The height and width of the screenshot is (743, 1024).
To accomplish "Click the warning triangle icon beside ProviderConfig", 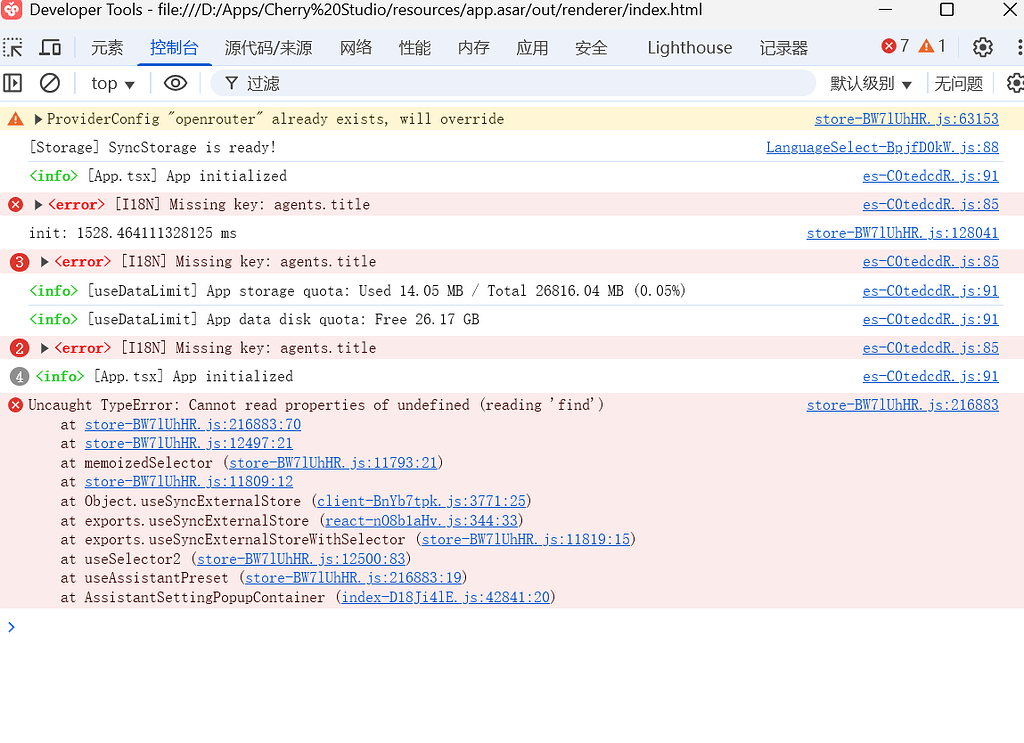I will (16, 119).
